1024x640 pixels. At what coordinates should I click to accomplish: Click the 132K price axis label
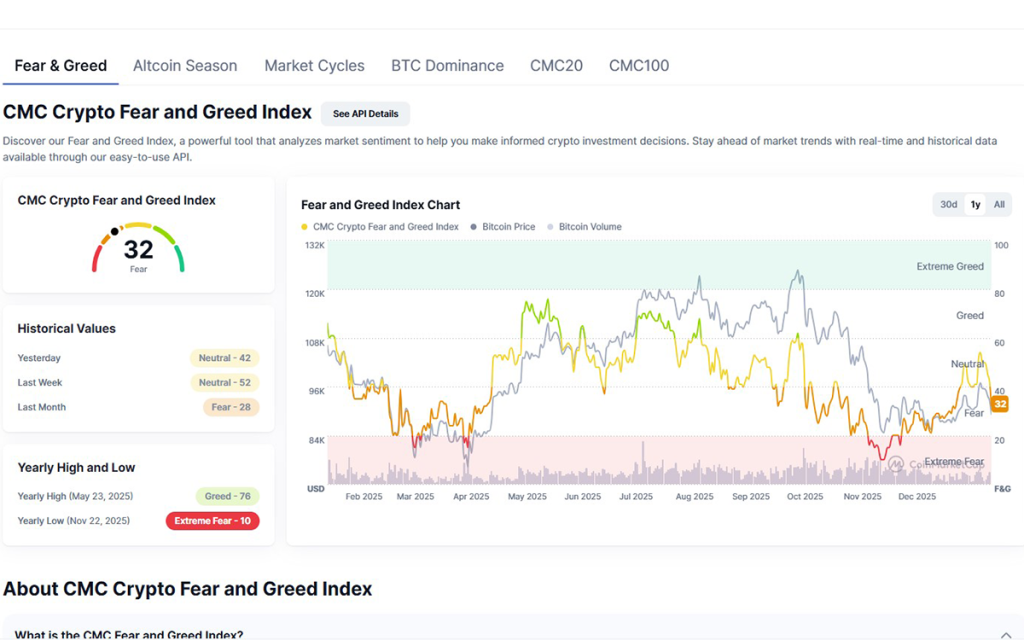pos(315,246)
